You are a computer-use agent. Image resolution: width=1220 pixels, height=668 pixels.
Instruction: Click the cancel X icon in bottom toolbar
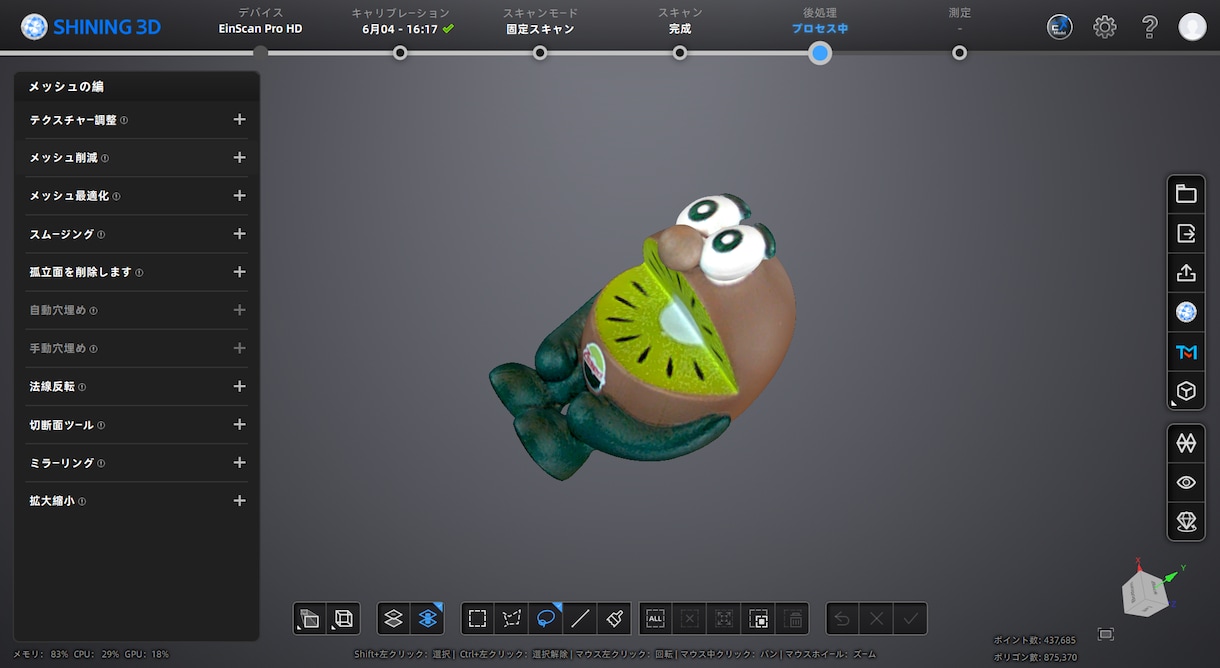coord(876,619)
